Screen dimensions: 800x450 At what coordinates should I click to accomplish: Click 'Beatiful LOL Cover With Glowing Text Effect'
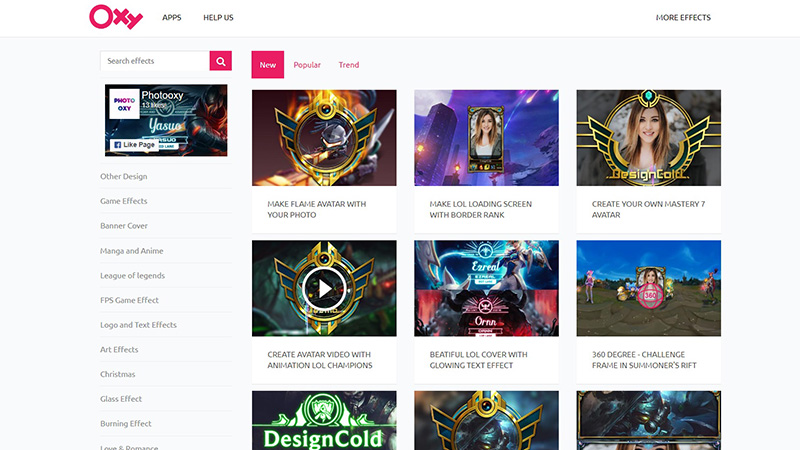point(478,360)
